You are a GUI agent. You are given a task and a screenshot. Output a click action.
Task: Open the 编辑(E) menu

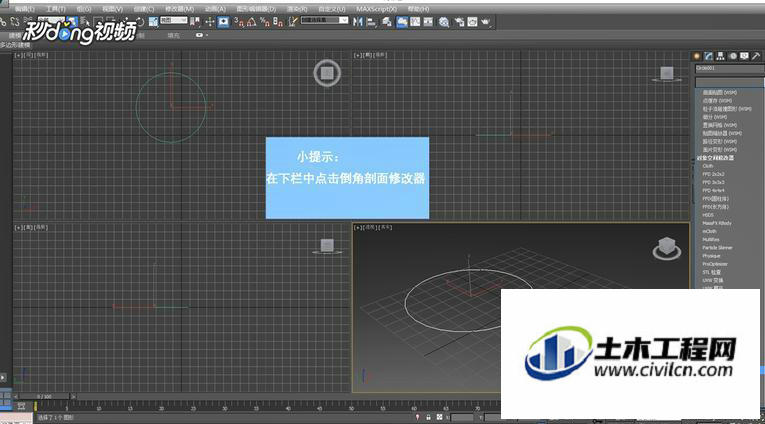tap(24, 9)
